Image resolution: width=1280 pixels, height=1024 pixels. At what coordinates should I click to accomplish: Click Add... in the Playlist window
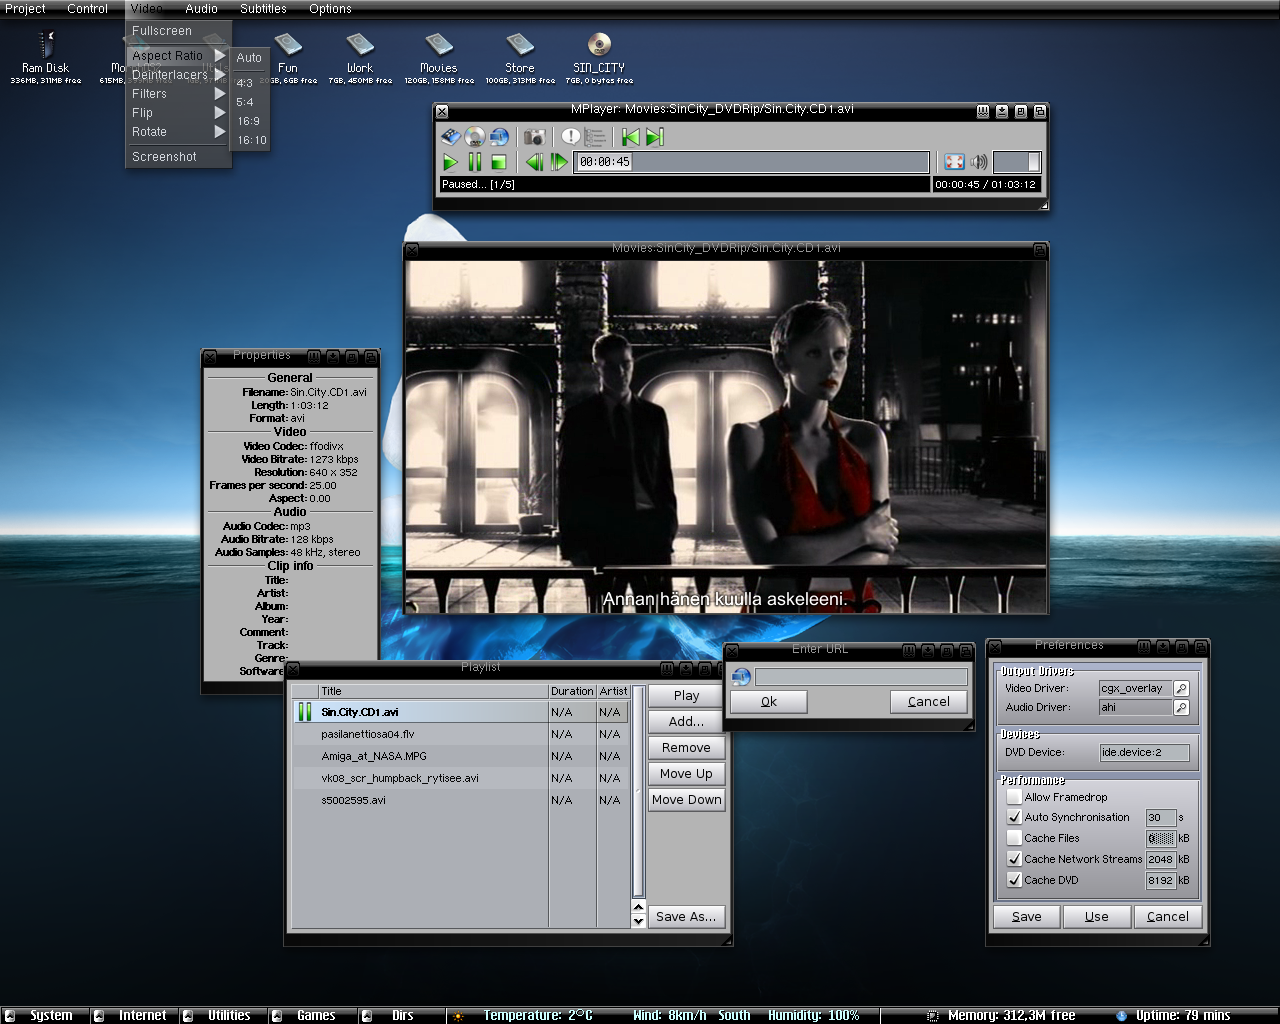pyautogui.click(x=686, y=721)
